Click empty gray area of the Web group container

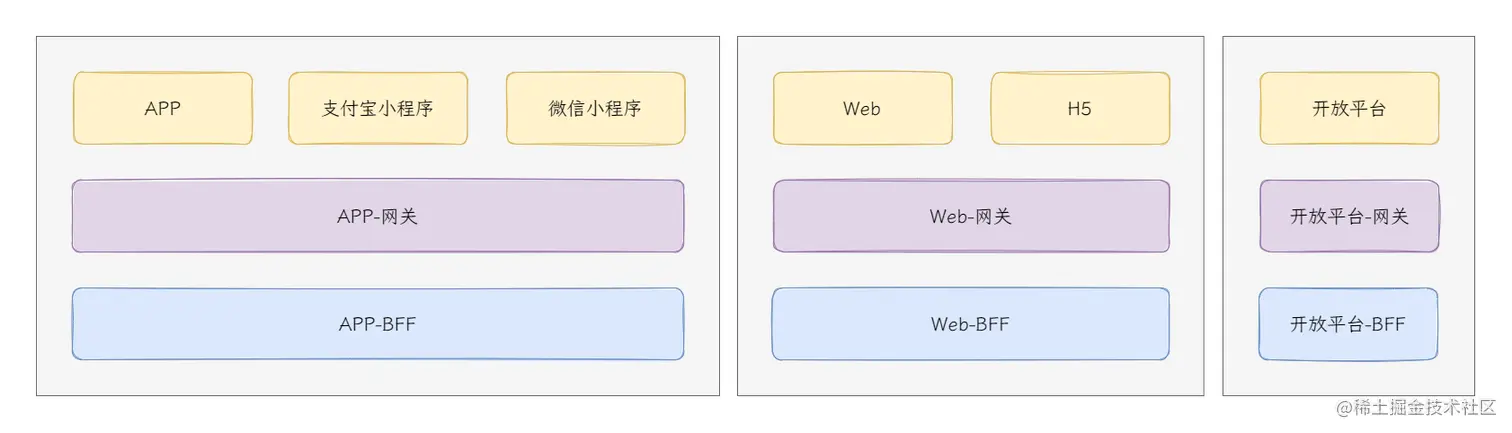coord(971,378)
